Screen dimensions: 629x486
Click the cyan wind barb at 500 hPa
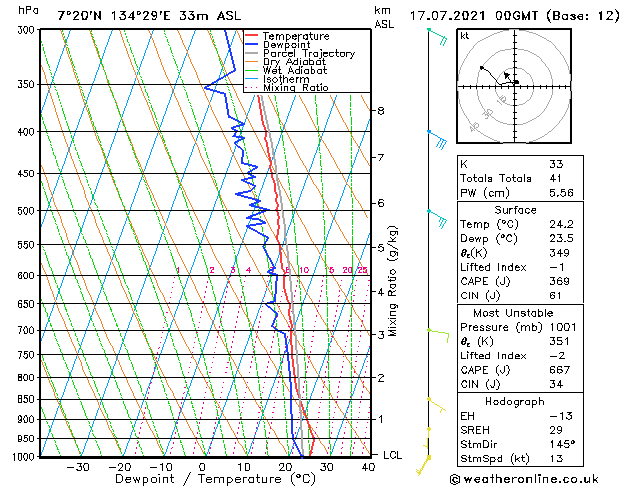(x=438, y=219)
